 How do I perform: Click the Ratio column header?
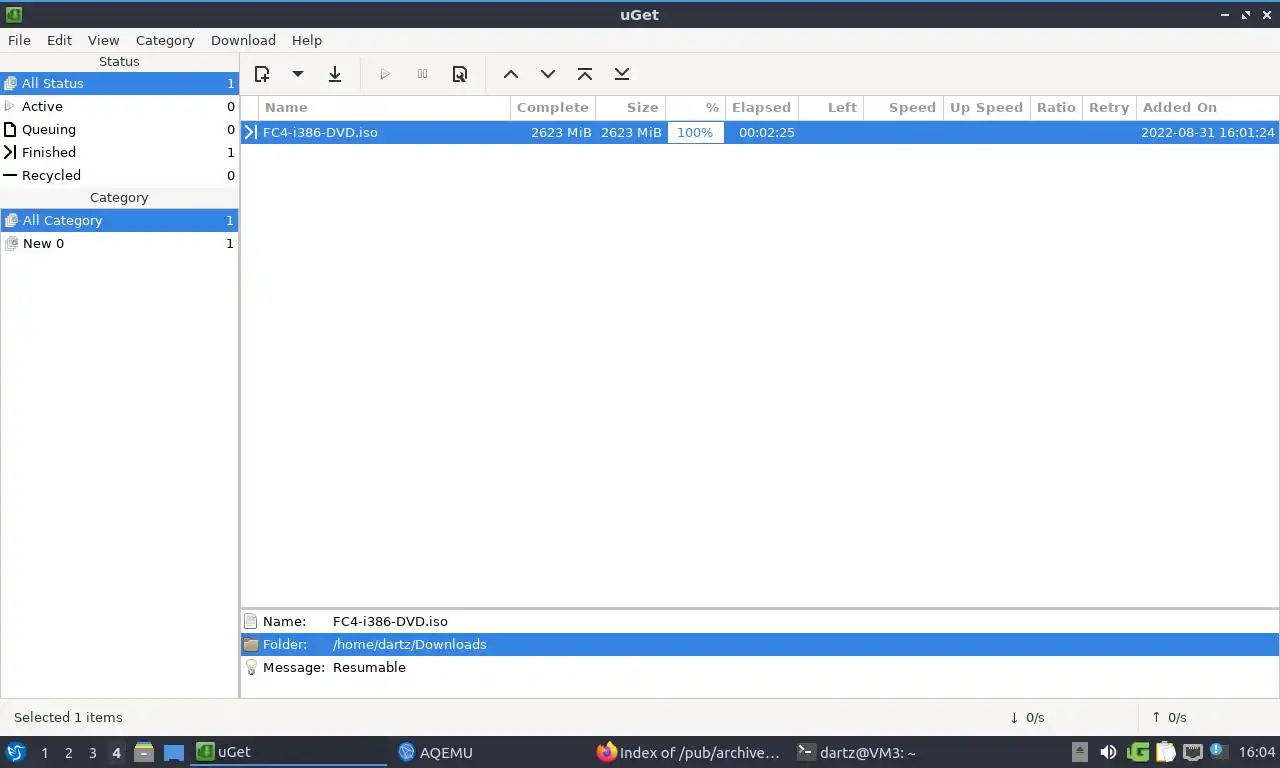1056,107
